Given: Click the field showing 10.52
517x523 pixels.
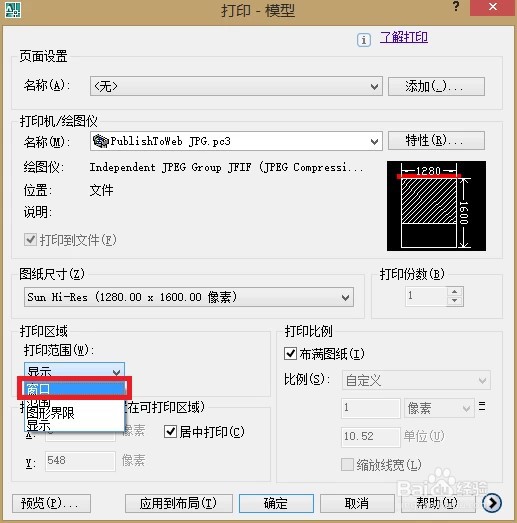Looking at the screenshot, I should [x=371, y=437].
